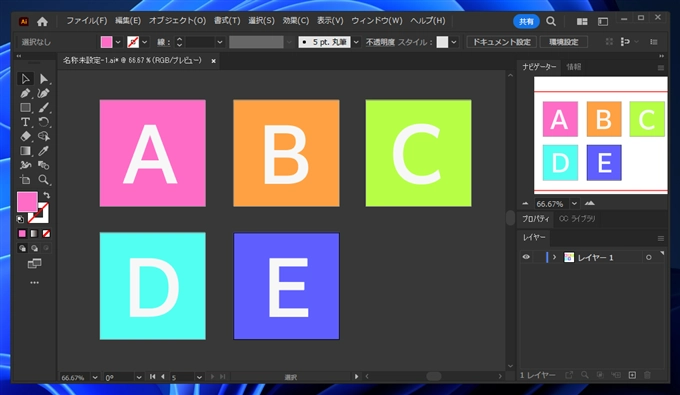Select the Gradient tool
This screenshot has height=395, width=680.
(25, 150)
